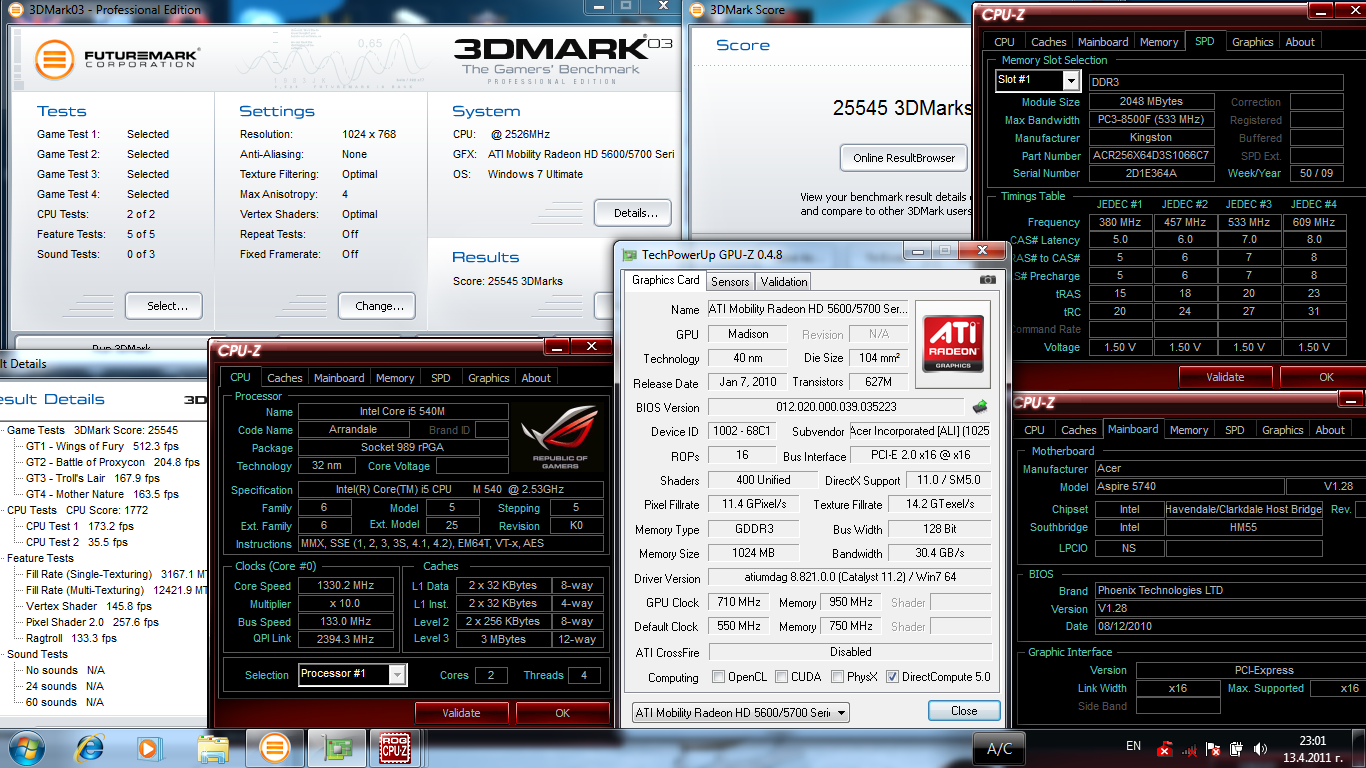This screenshot has width=1366, height=768.
Task: Open the Memory tab in the SPD CPU-Z window
Action: point(1159,42)
